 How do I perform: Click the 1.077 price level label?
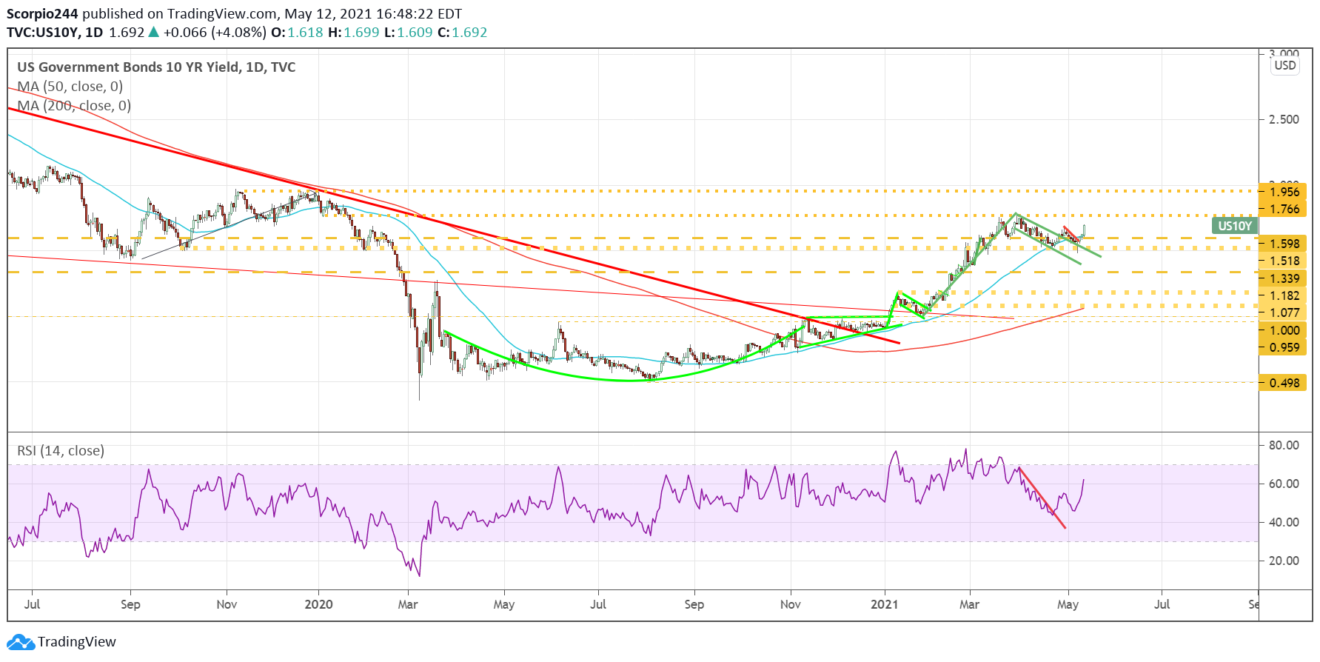point(1281,313)
